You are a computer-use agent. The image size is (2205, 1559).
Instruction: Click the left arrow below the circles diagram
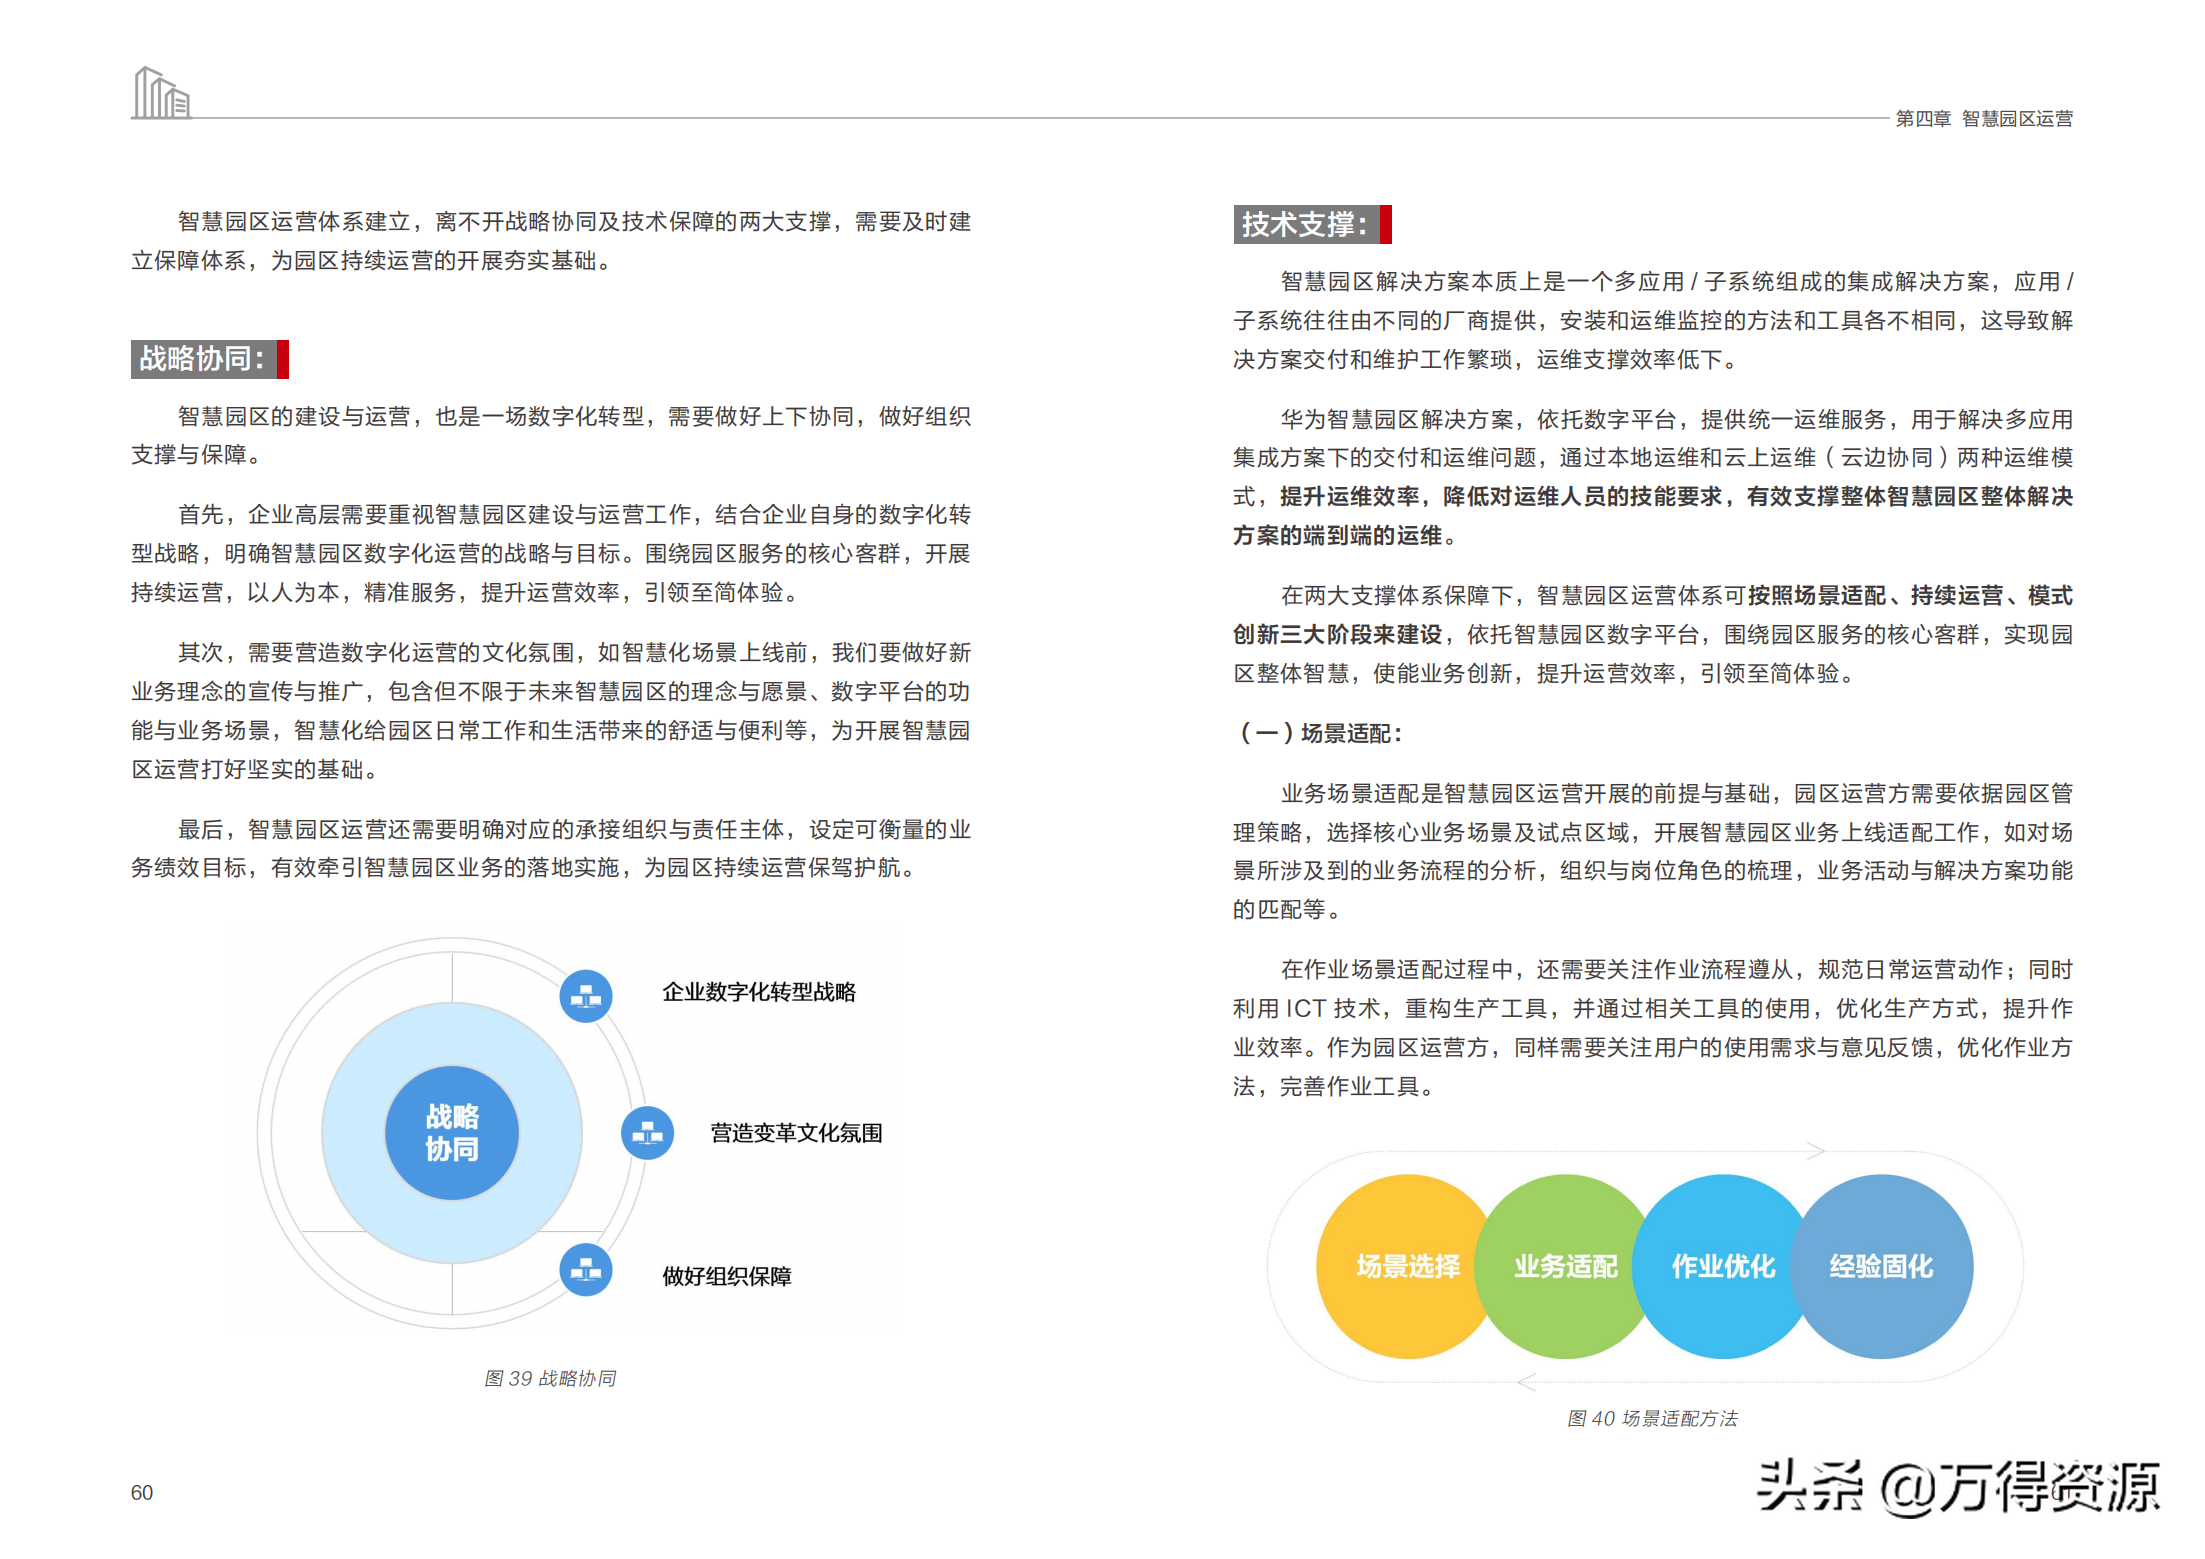tap(1527, 1382)
